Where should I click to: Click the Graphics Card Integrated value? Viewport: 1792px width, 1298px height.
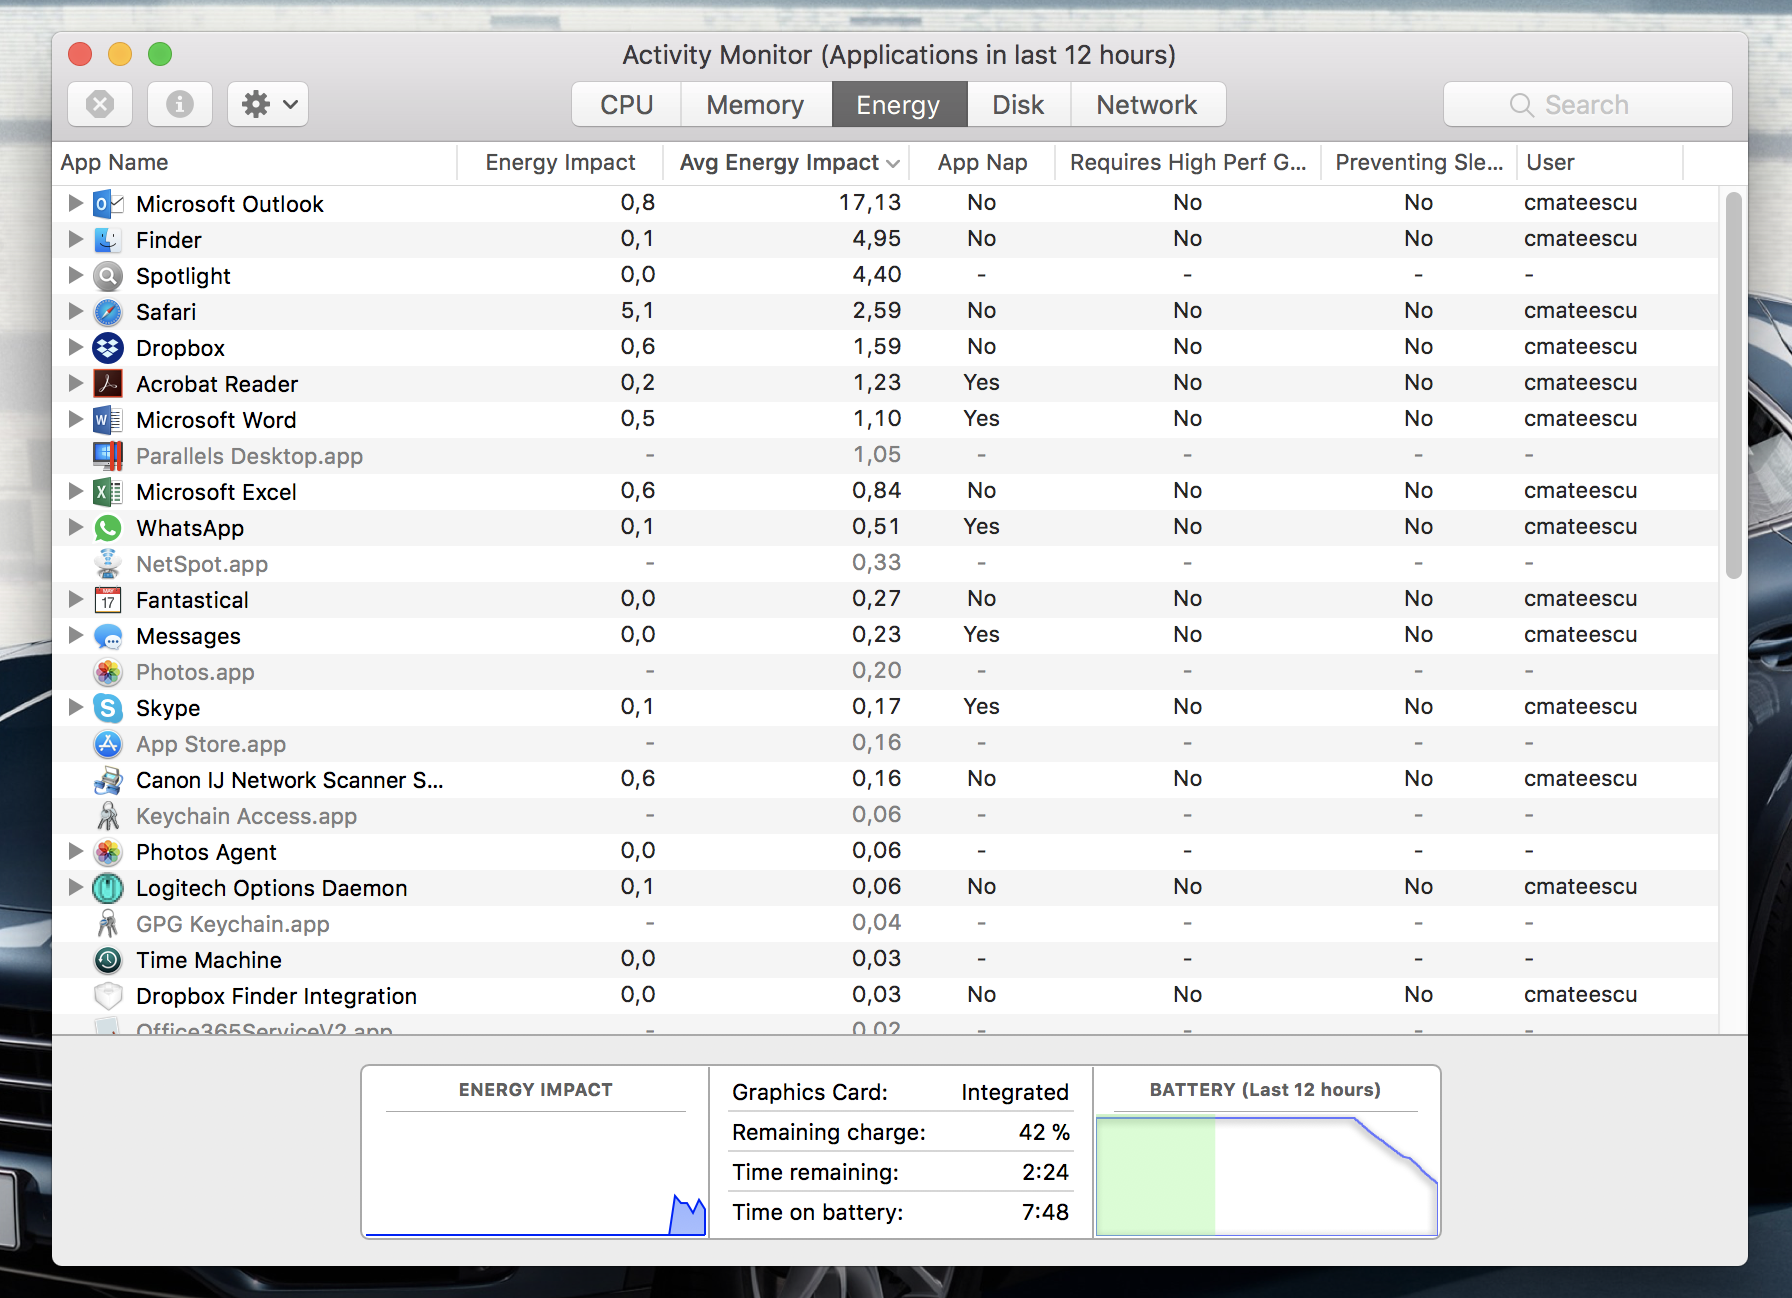[x=1015, y=1092]
